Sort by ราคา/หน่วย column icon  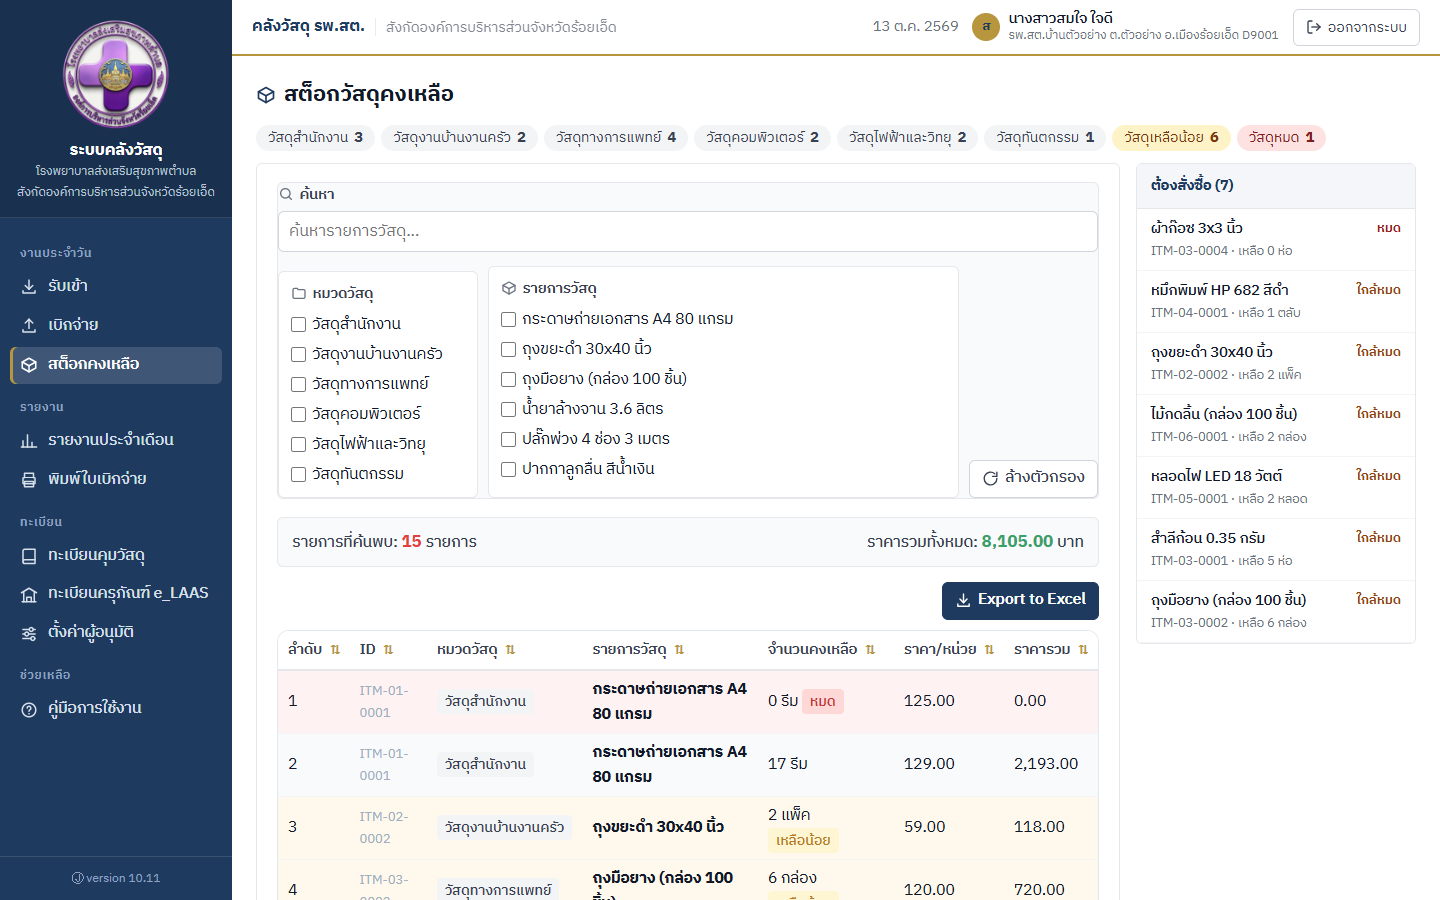tap(989, 650)
